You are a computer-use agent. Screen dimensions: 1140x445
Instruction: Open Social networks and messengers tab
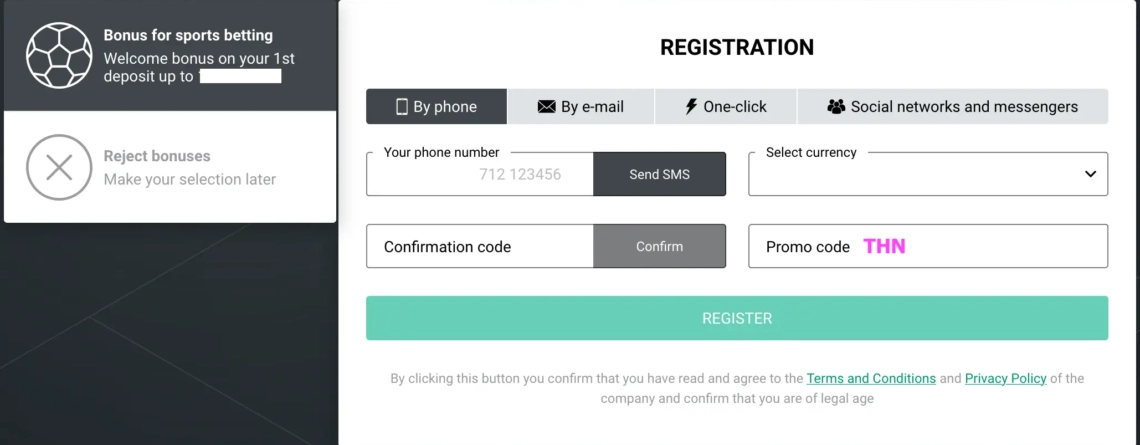(x=952, y=107)
